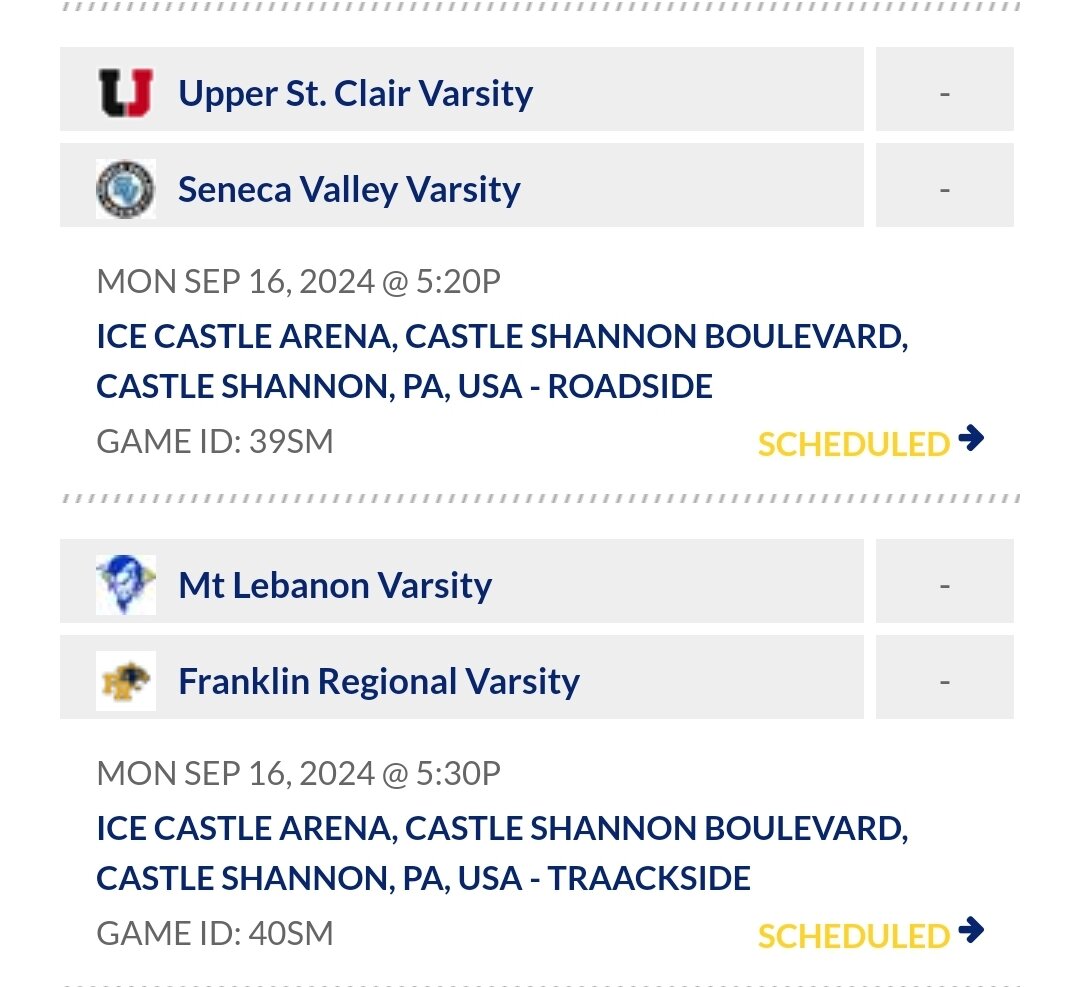Screen dimensions: 1080x987
Task: Click SCHEDULED status for game 39SM
Action: pyautogui.click(x=853, y=444)
